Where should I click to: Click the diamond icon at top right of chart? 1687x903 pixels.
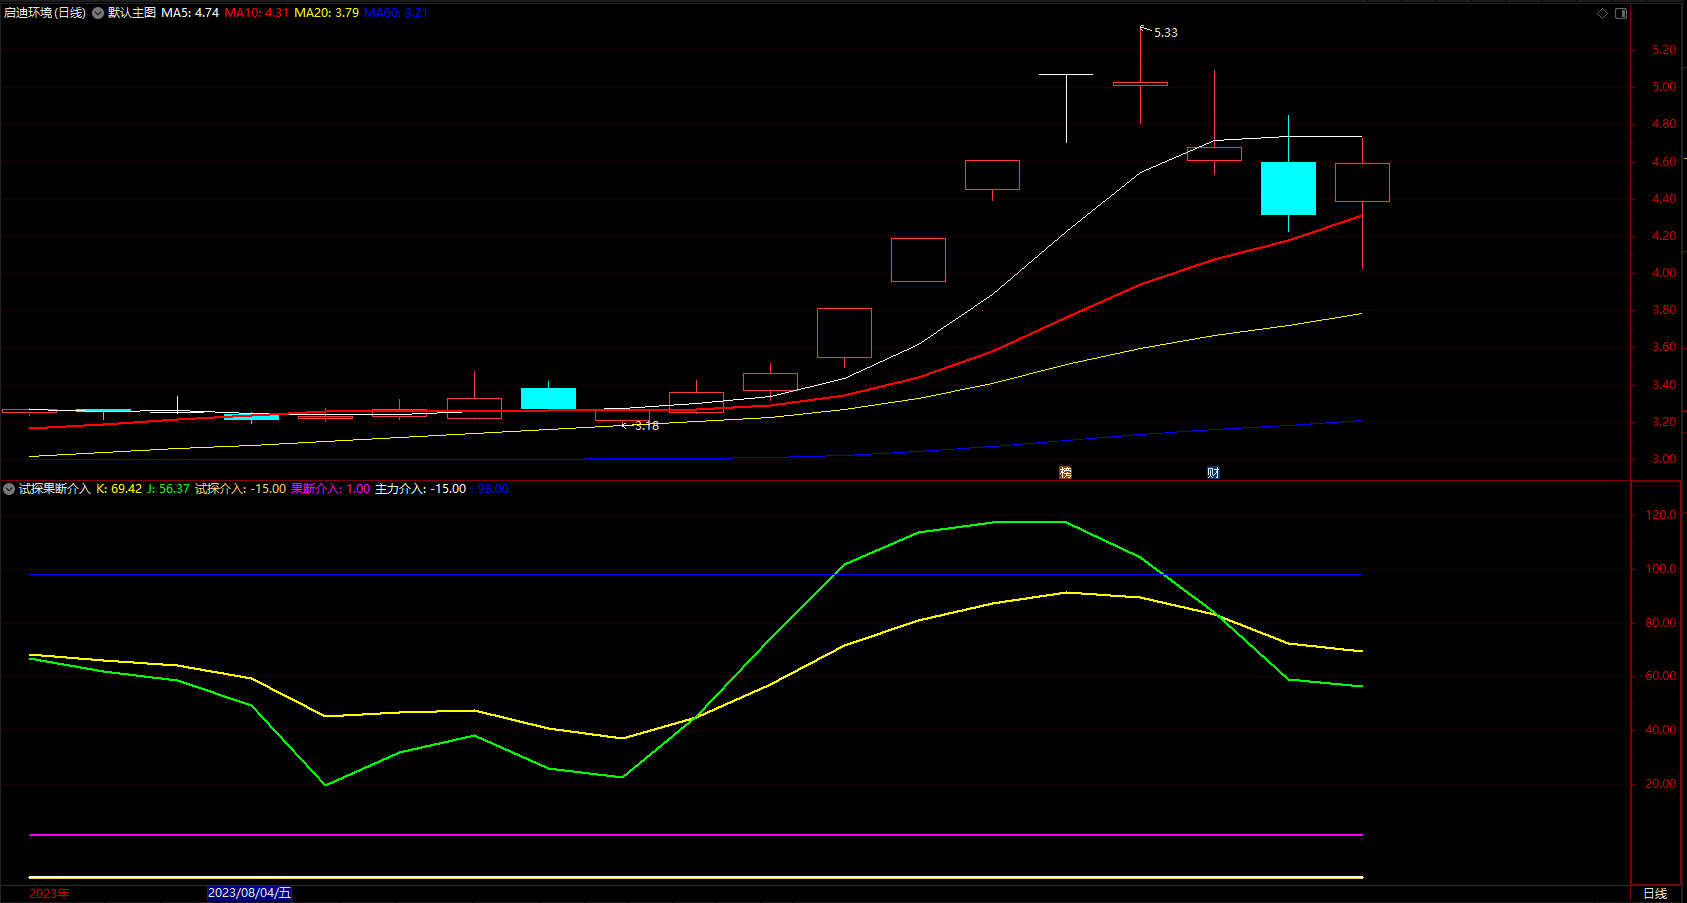pos(1602,13)
